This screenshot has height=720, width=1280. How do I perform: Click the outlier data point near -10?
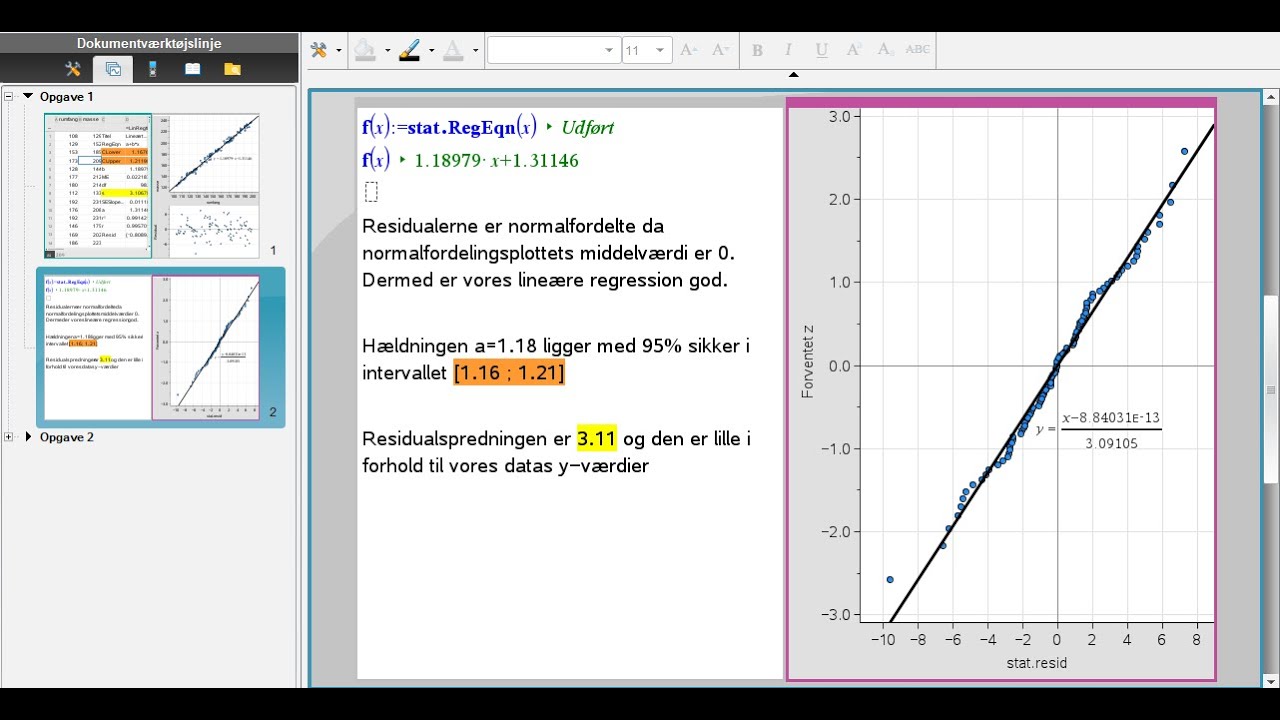tap(889, 580)
